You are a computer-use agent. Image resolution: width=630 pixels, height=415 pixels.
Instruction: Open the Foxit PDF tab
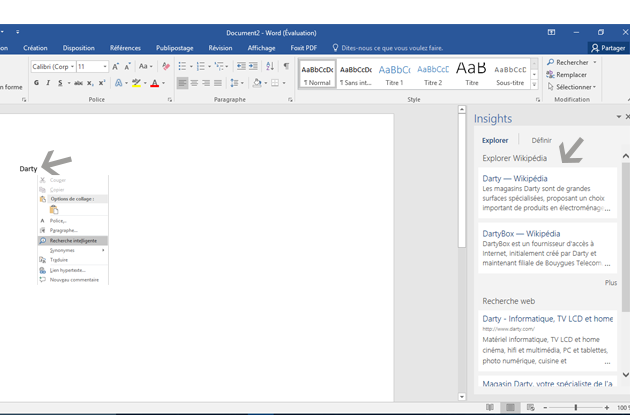[304, 48]
